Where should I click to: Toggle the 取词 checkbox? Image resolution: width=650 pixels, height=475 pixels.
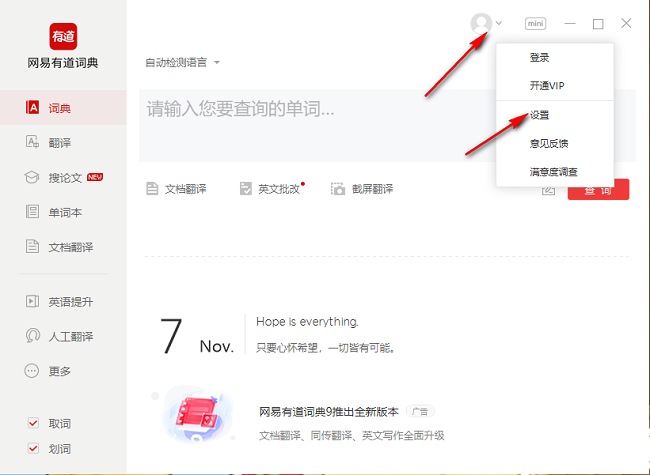(x=33, y=423)
